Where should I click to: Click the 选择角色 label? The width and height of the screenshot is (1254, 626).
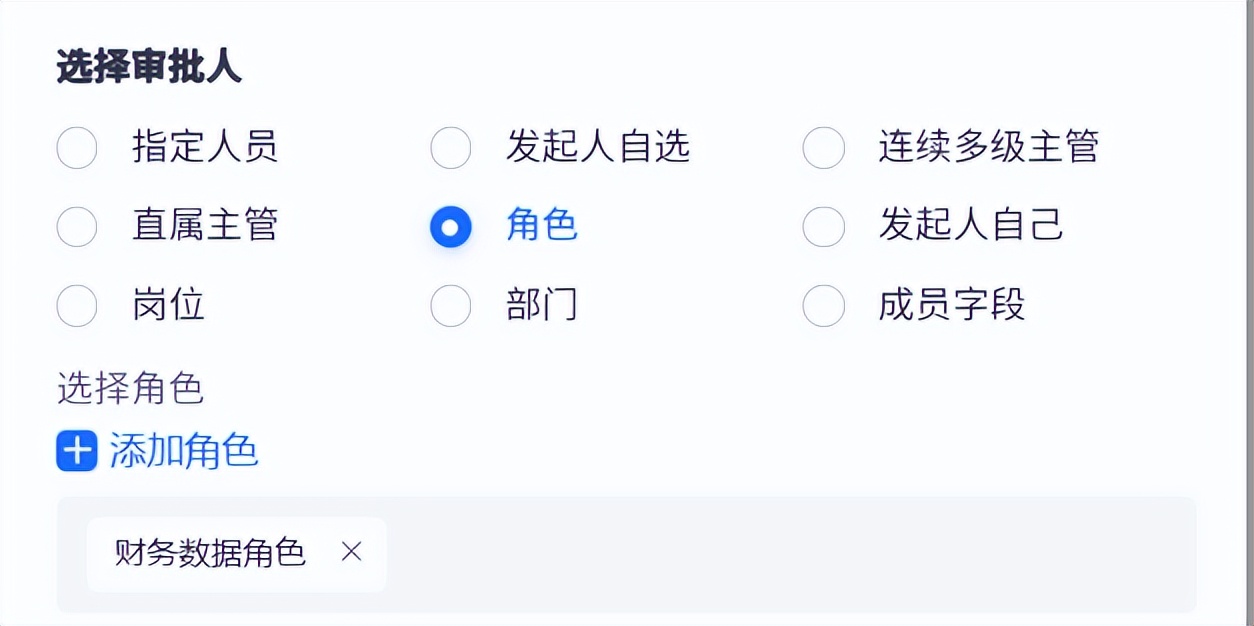pyautogui.click(x=130, y=390)
